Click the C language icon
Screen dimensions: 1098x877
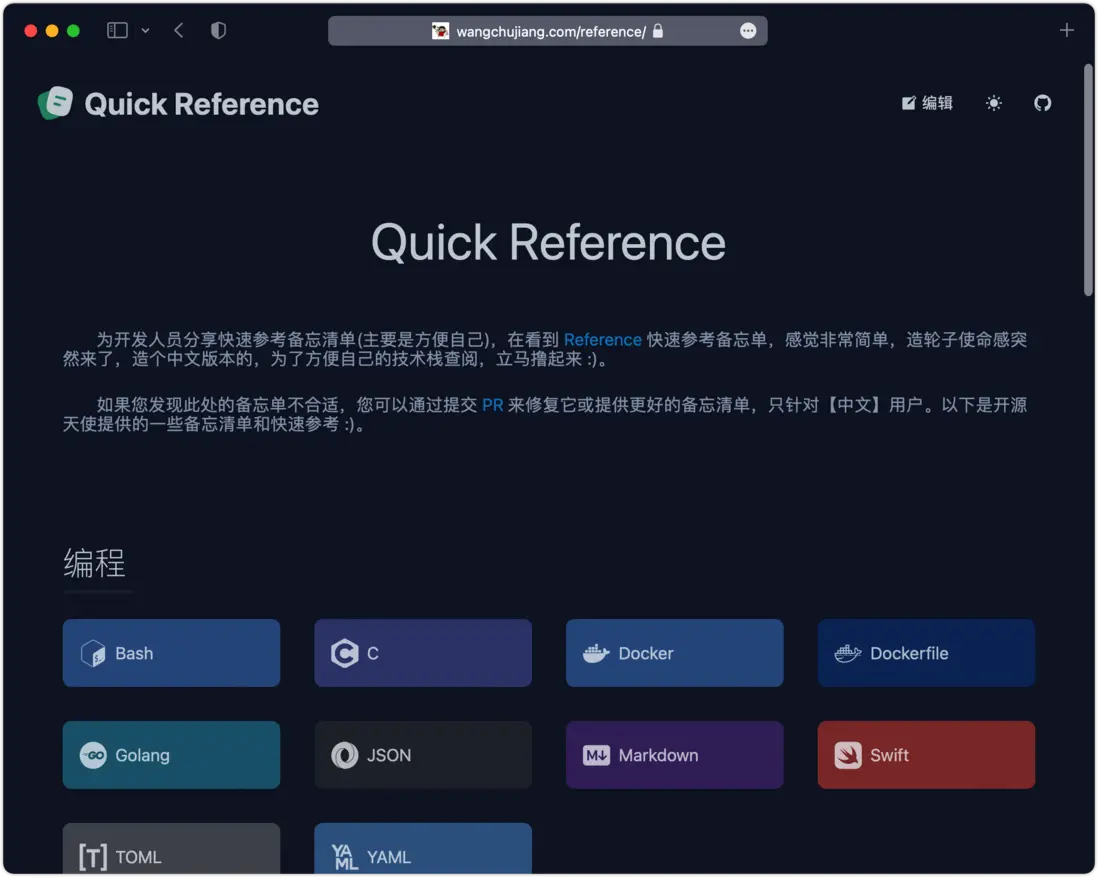pos(344,653)
